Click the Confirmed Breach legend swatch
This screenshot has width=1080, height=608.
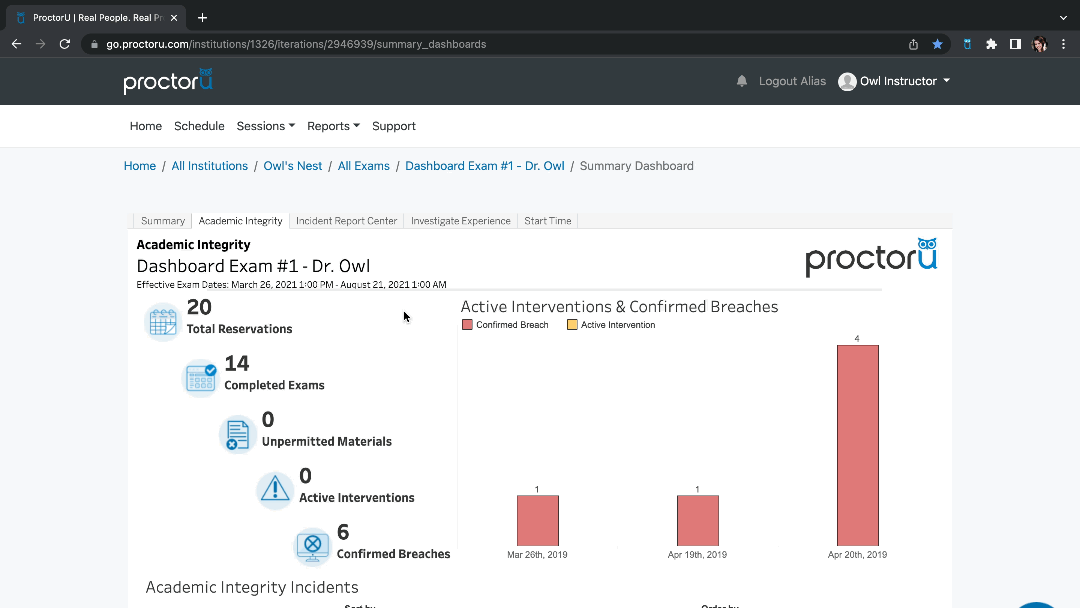click(467, 325)
